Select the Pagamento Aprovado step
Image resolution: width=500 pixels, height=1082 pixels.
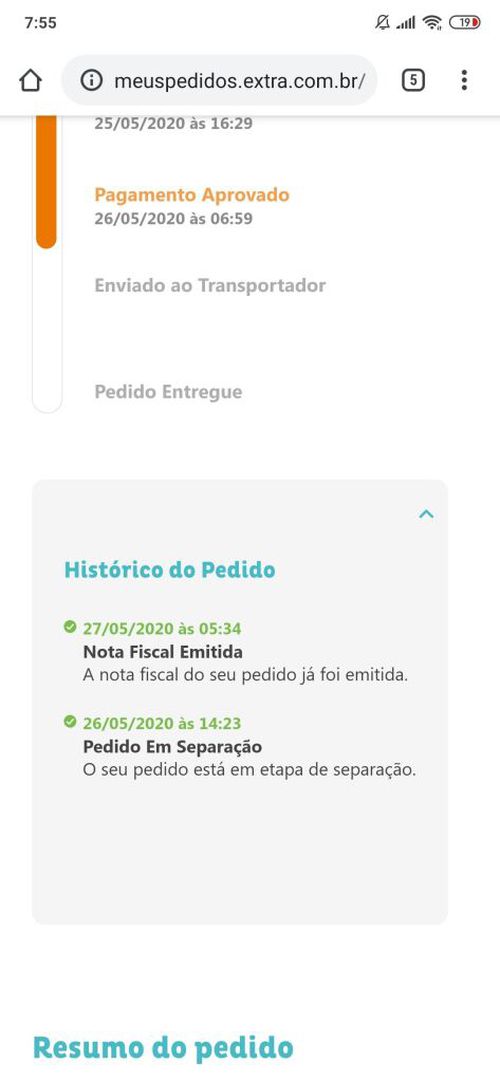[x=192, y=195]
